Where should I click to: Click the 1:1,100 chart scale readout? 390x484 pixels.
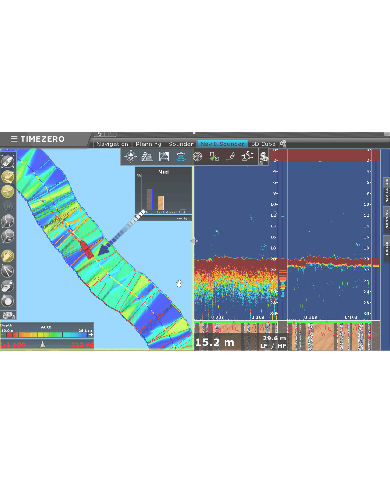coord(13,344)
